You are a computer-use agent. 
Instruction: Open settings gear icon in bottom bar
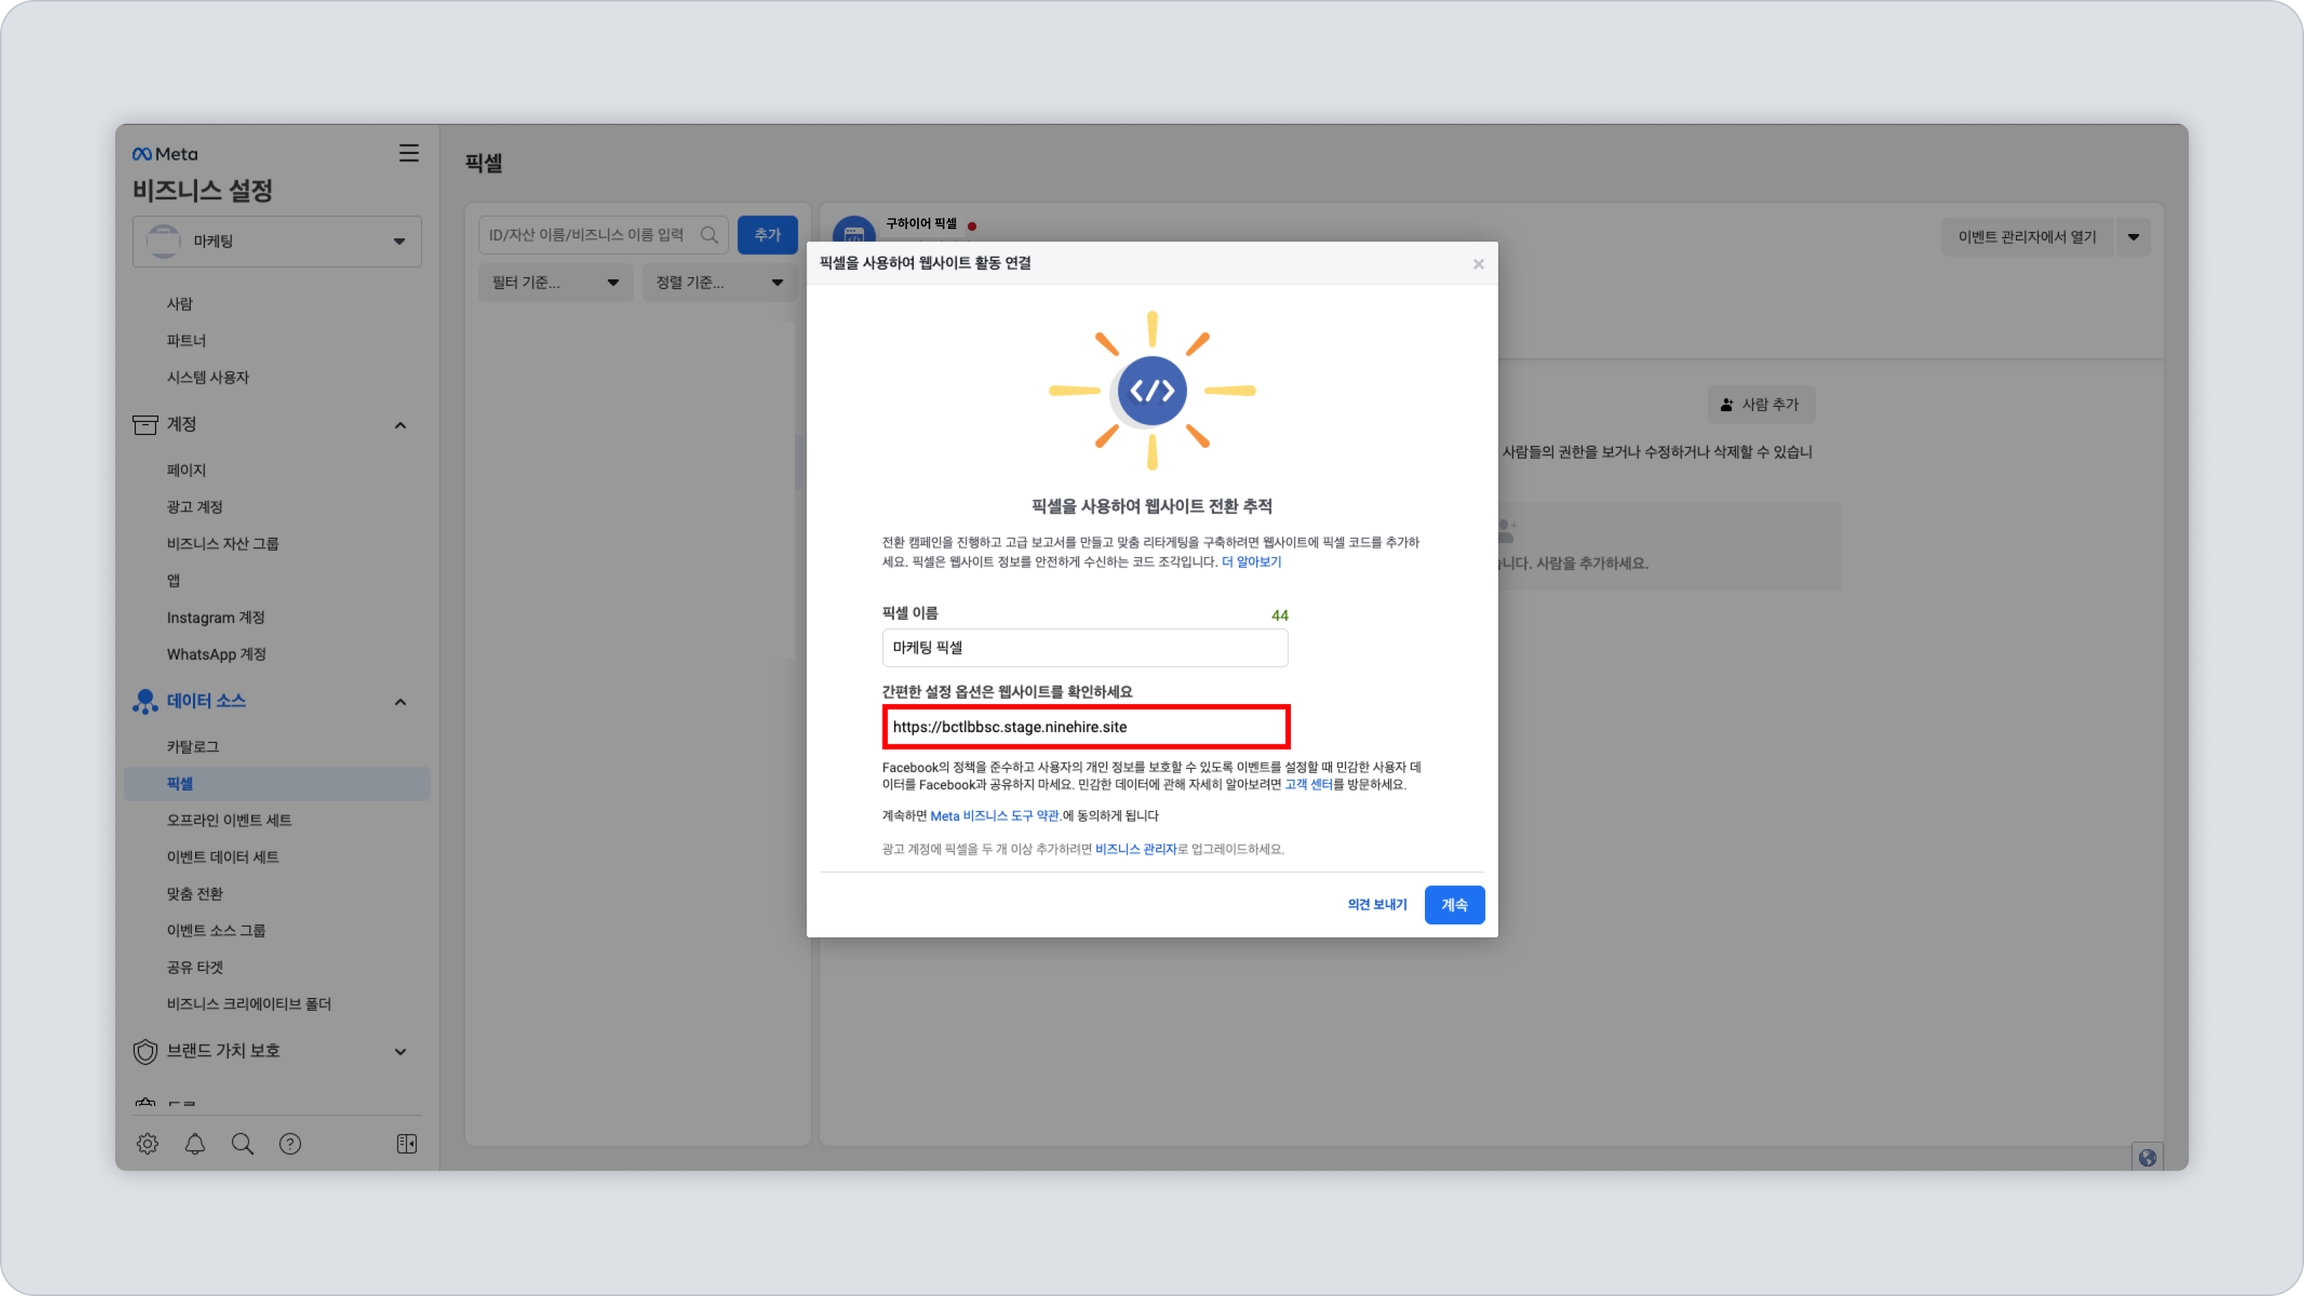(147, 1143)
